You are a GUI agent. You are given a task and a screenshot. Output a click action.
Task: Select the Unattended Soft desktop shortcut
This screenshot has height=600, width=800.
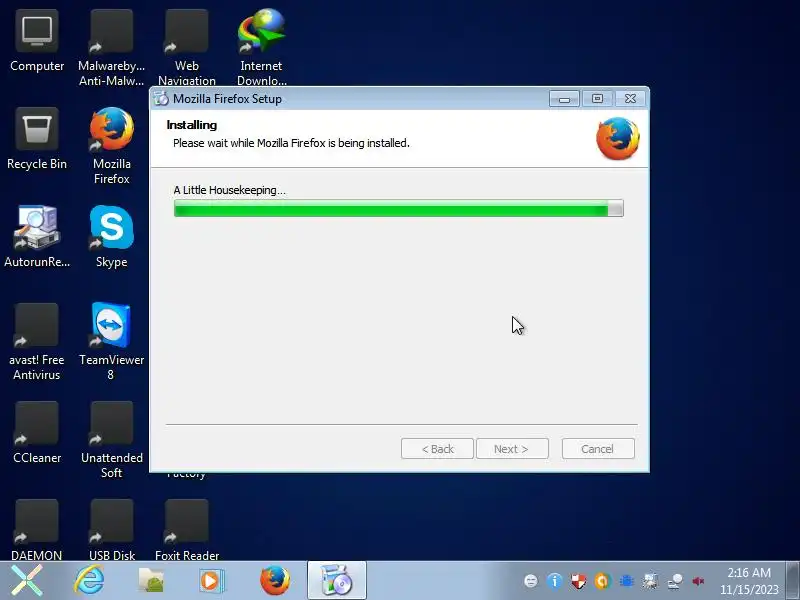tap(111, 440)
